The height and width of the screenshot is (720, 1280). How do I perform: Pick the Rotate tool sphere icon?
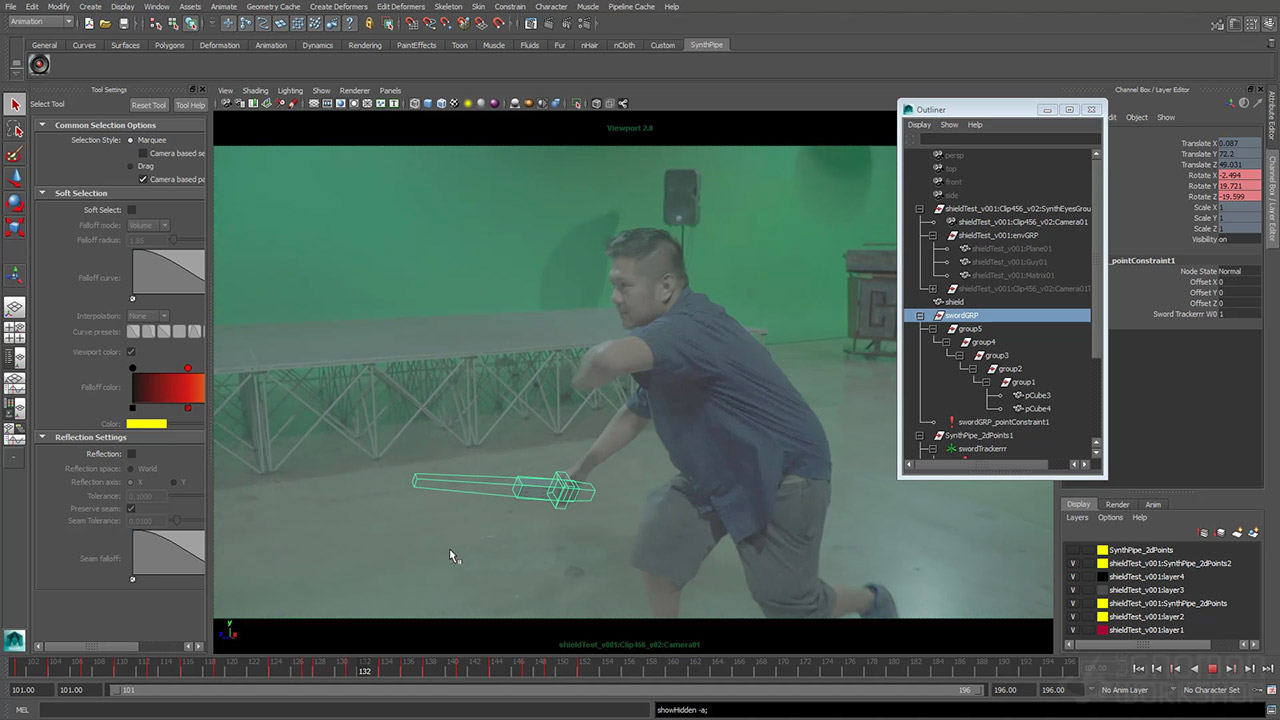(x=15, y=202)
